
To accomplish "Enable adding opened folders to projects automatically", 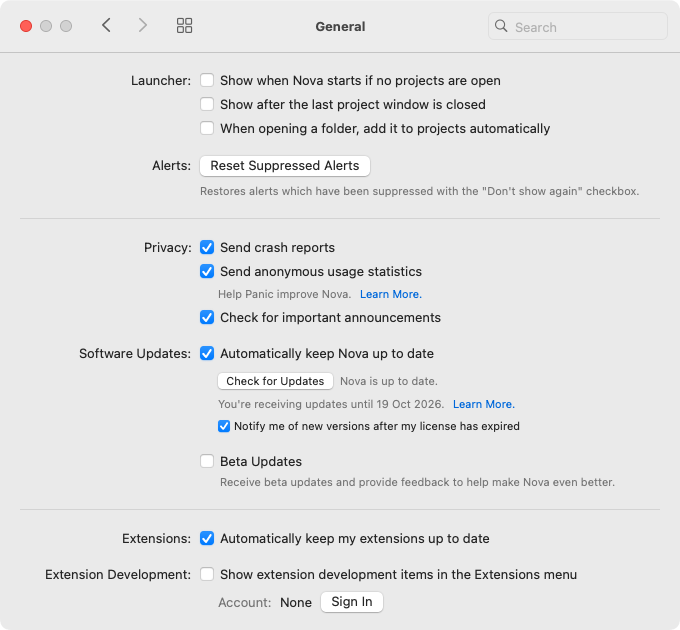I will (x=207, y=128).
